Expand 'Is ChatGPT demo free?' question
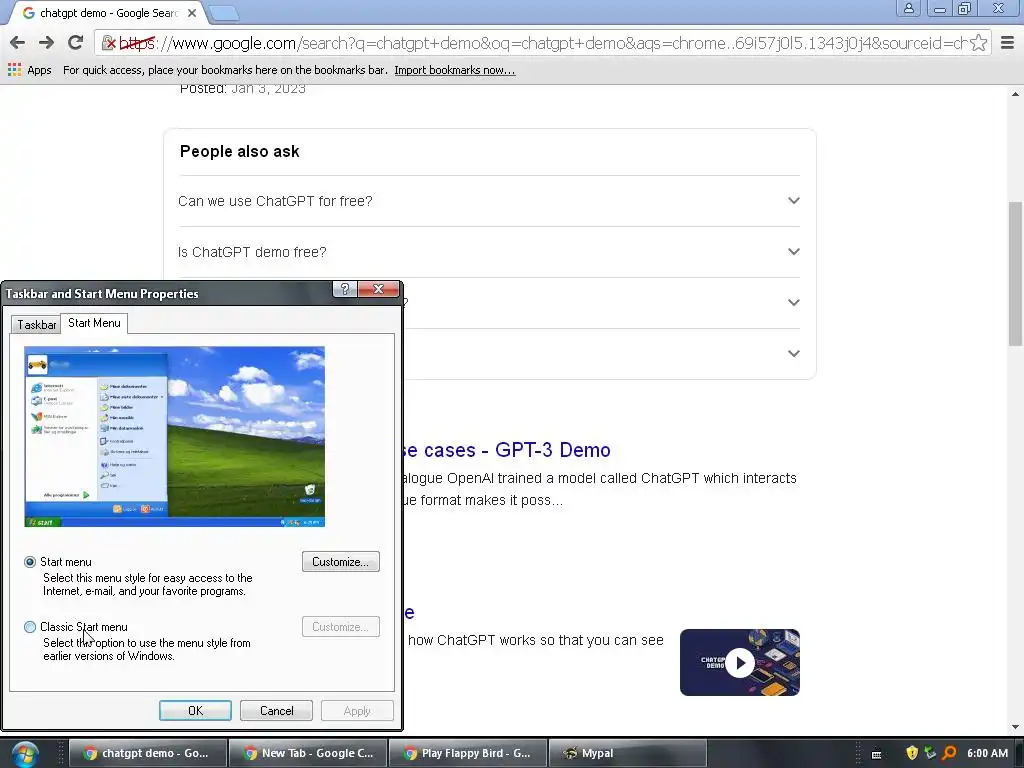Screen dimensions: 1024x768 click(x=489, y=252)
